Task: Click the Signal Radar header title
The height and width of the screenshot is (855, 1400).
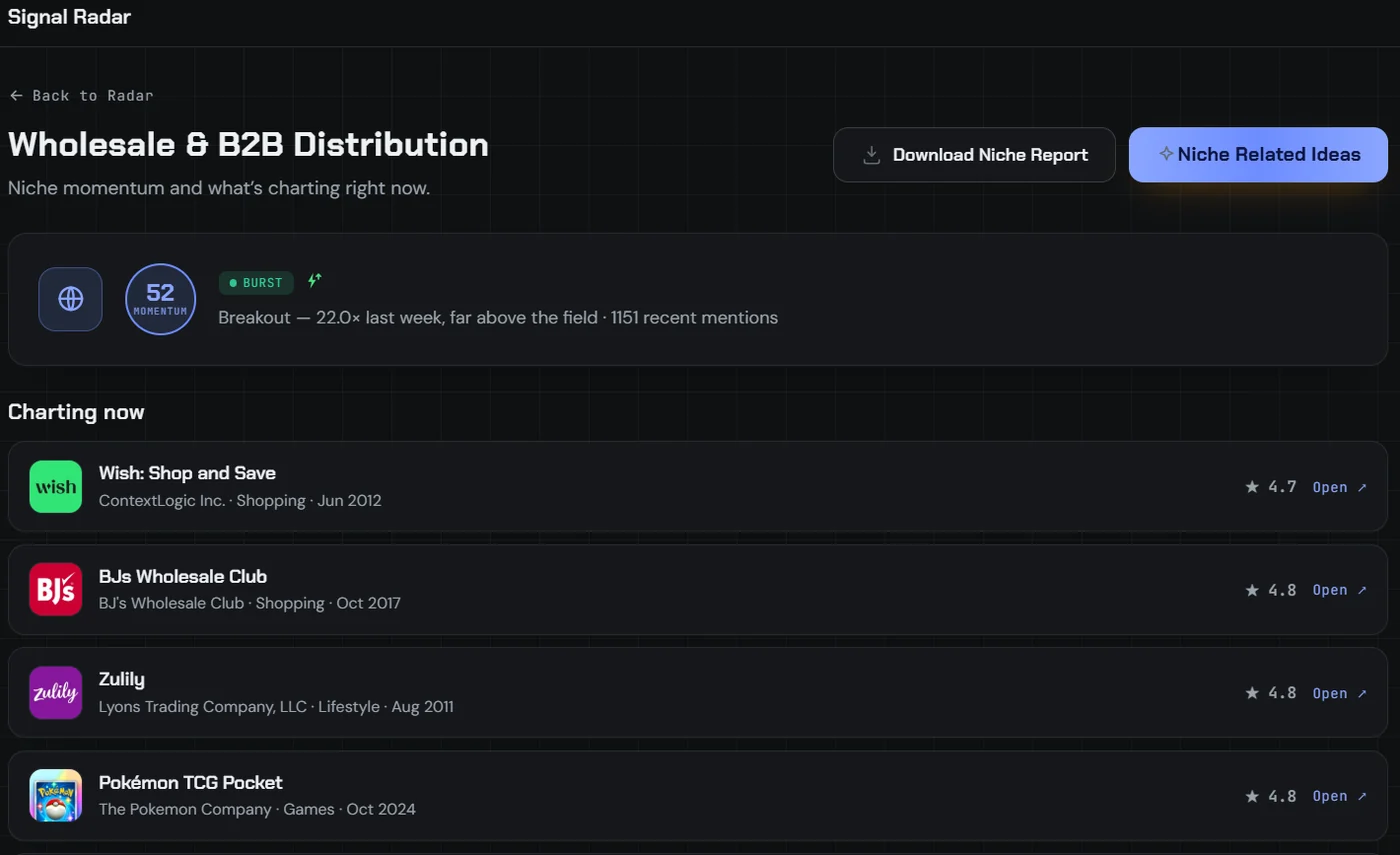Action: coord(69,17)
